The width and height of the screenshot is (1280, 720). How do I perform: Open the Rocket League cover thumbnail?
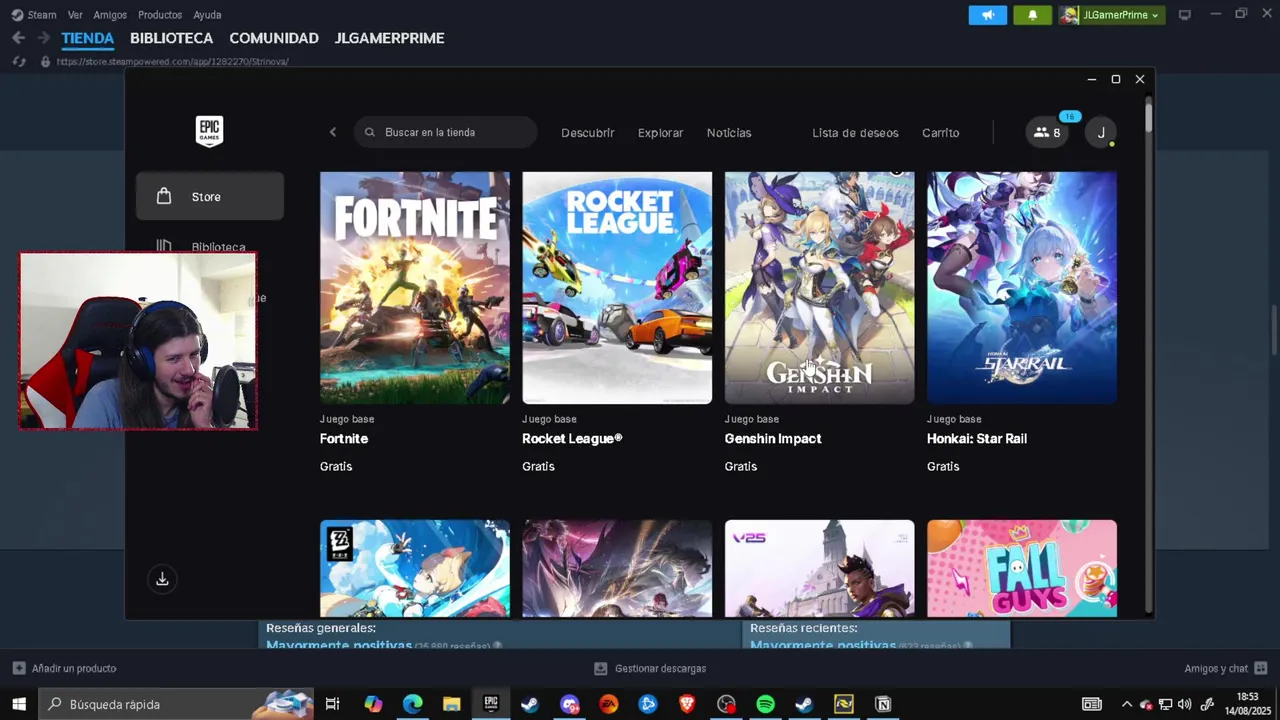pyautogui.click(x=617, y=287)
